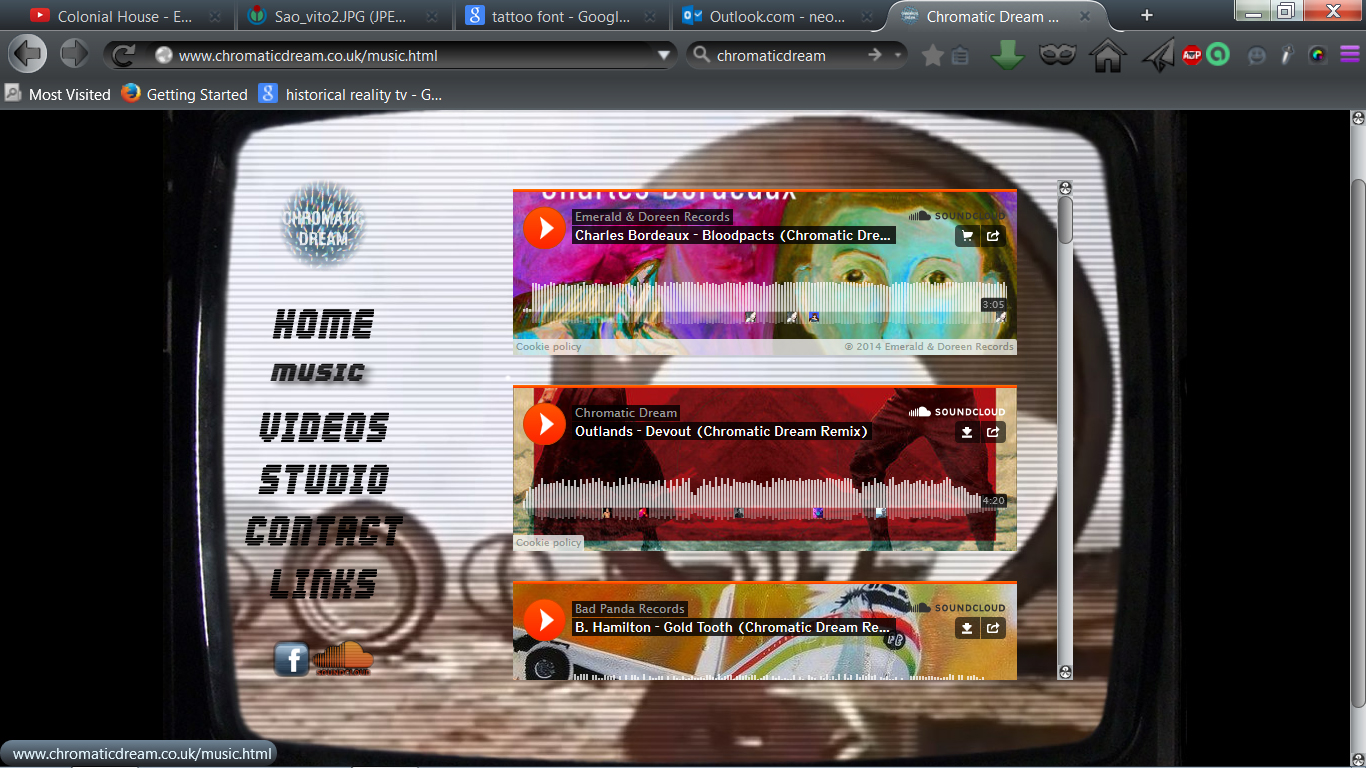1366x768 pixels.
Task: Open the LINKS navigation link
Action: pyautogui.click(x=324, y=583)
